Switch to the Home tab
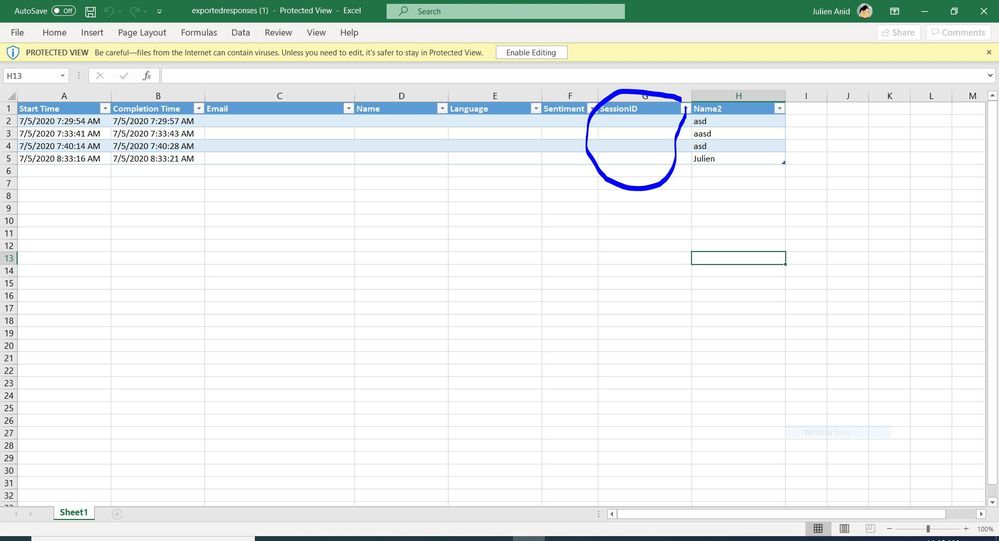 [x=54, y=32]
